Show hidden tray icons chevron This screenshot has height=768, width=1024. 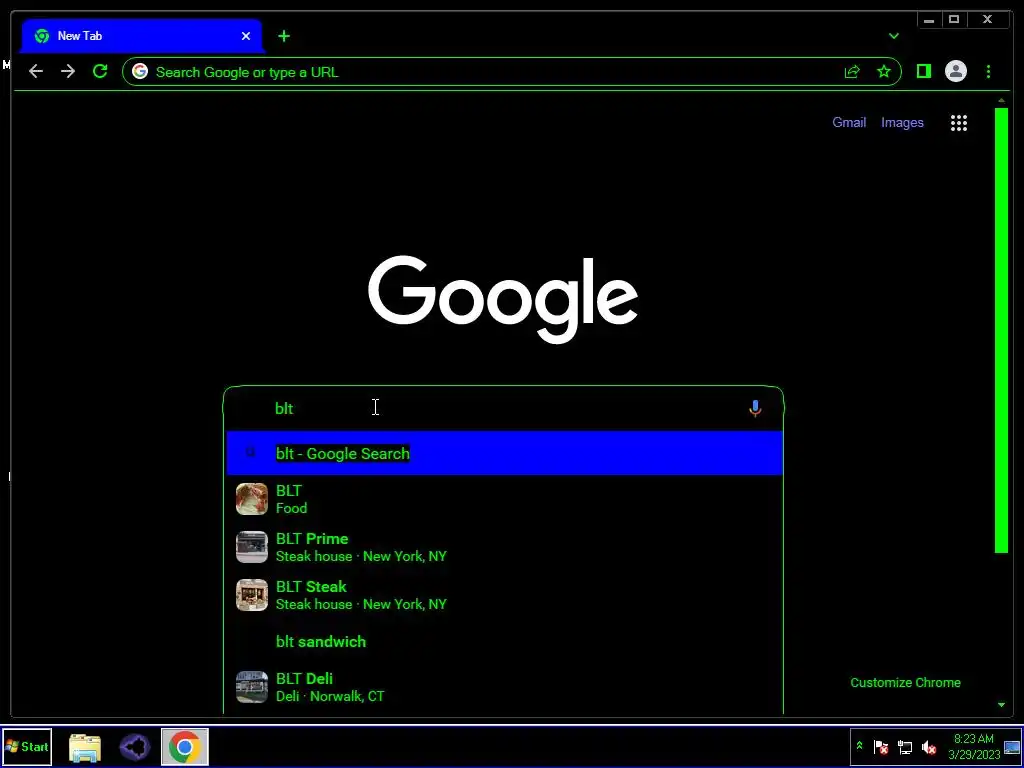click(x=859, y=746)
